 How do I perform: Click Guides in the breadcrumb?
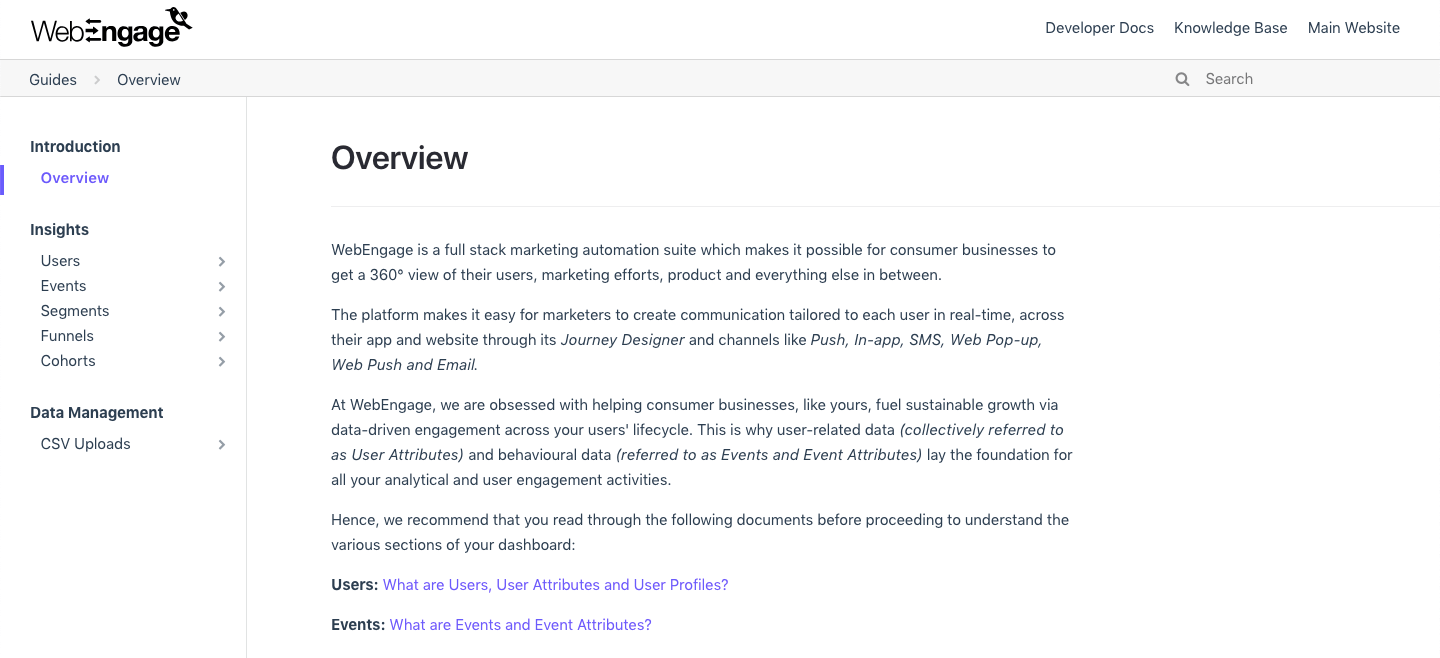[x=53, y=80]
